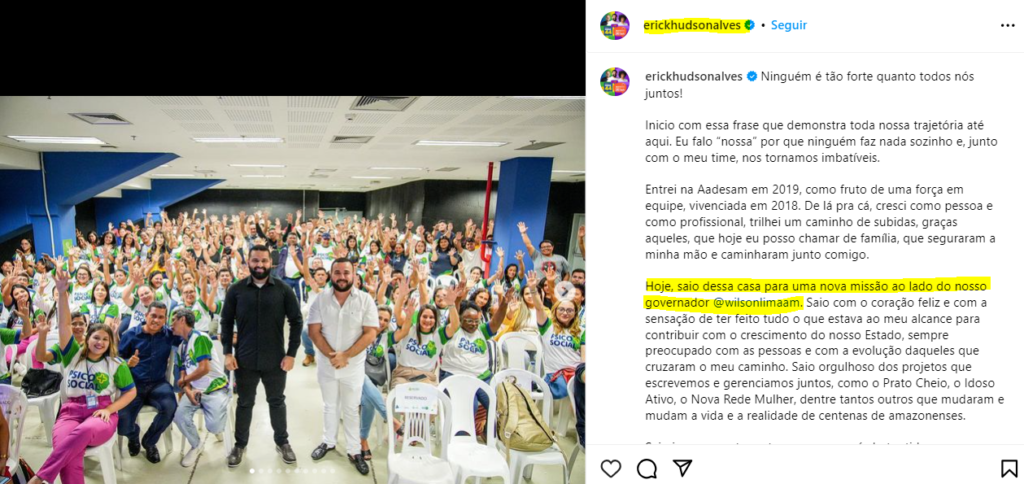Click the header profile avatar picture
Viewport: 1024px width, 484px height.
tap(615, 25)
